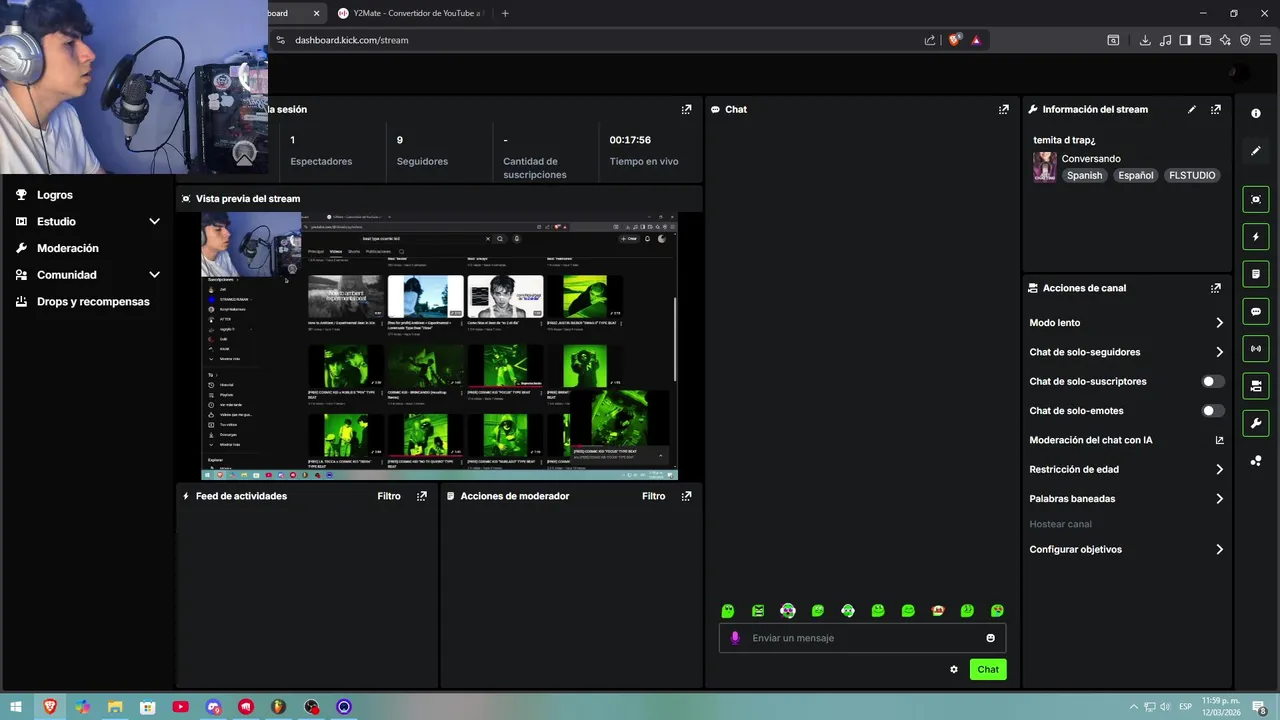Open Filtro in Acciones de moderador
Viewport: 1280px width, 720px height.
click(653, 496)
